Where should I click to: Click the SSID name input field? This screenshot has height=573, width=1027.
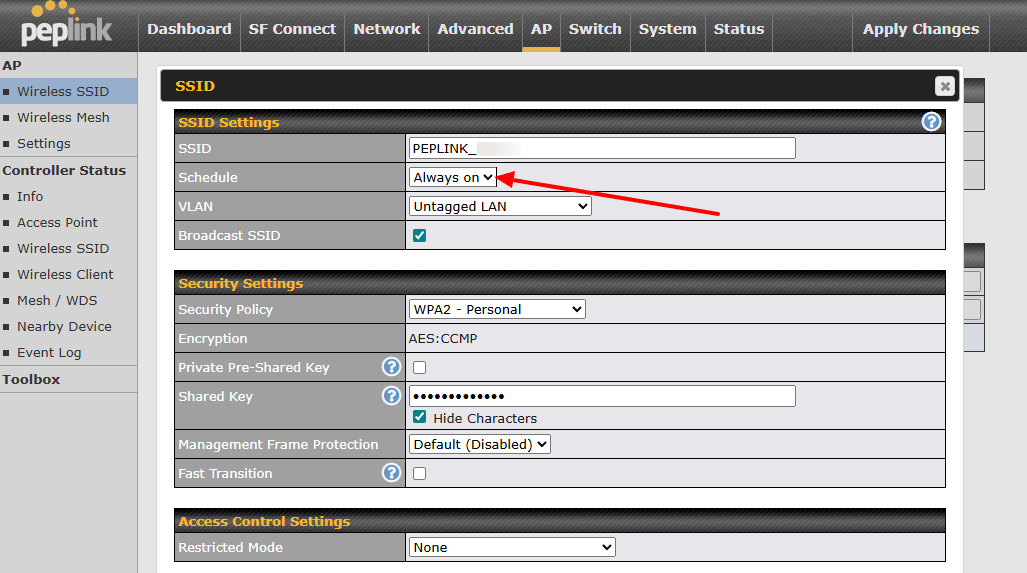602,148
